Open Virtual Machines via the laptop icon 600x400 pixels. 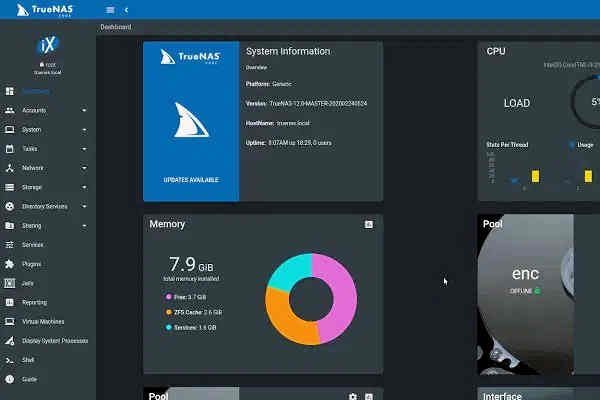click(10, 322)
